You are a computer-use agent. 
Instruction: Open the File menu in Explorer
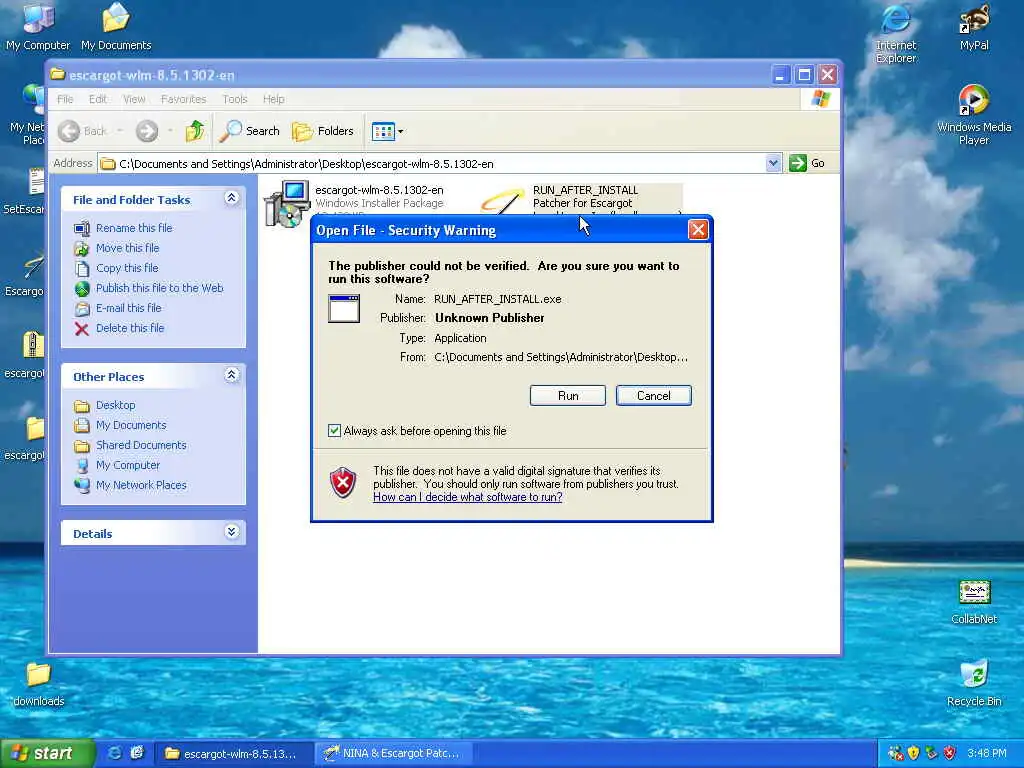[x=65, y=99]
